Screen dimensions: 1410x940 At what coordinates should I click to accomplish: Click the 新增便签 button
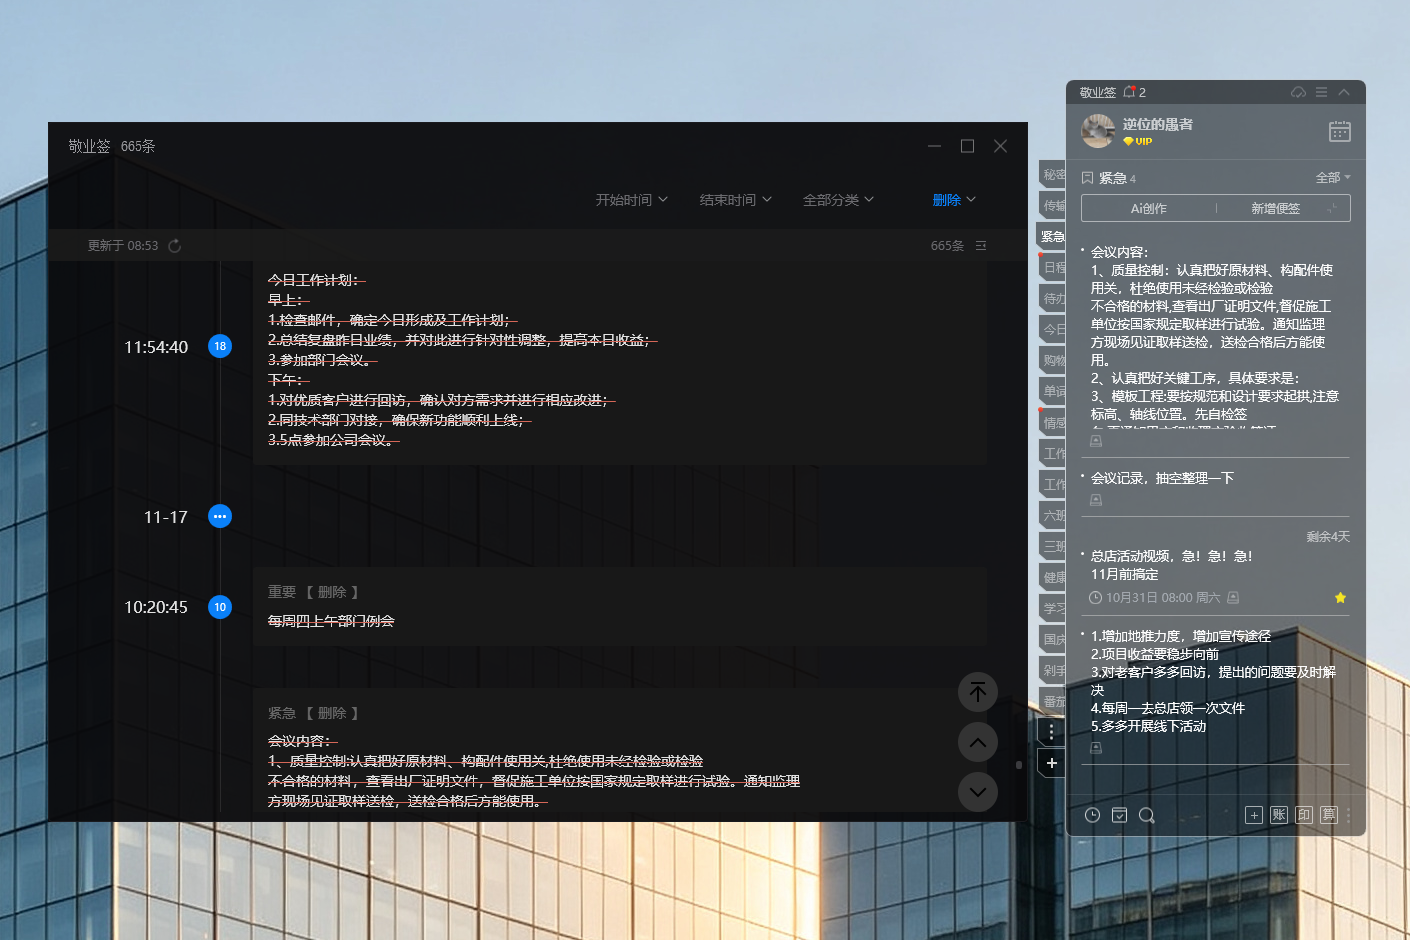(1276, 208)
